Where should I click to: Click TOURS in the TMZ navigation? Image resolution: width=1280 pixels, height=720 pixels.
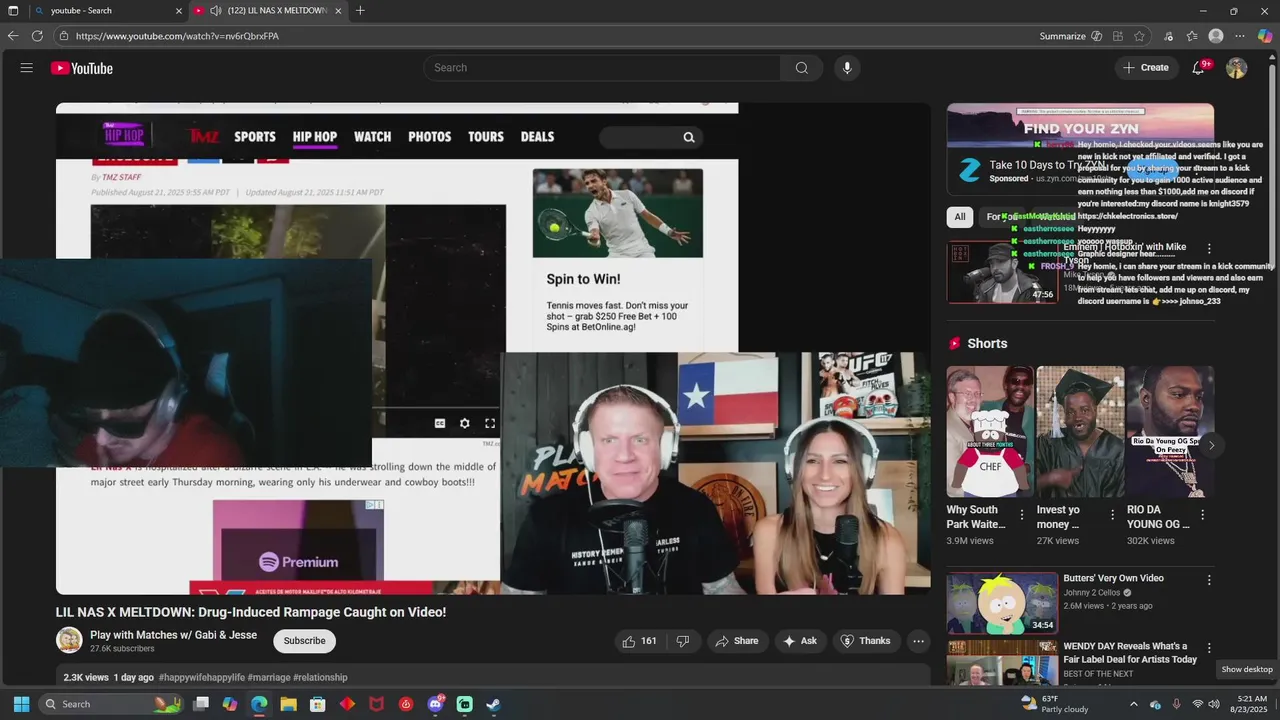(x=486, y=137)
